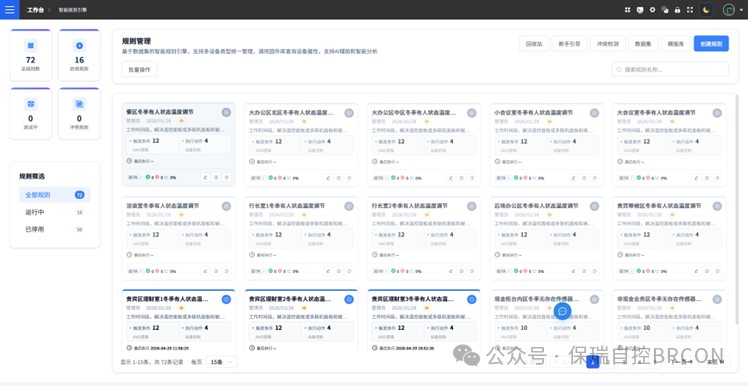Click edit pencil on 洽谈室冬季有人状态温度调节 card
This screenshot has height=386, width=748.
click(206, 271)
